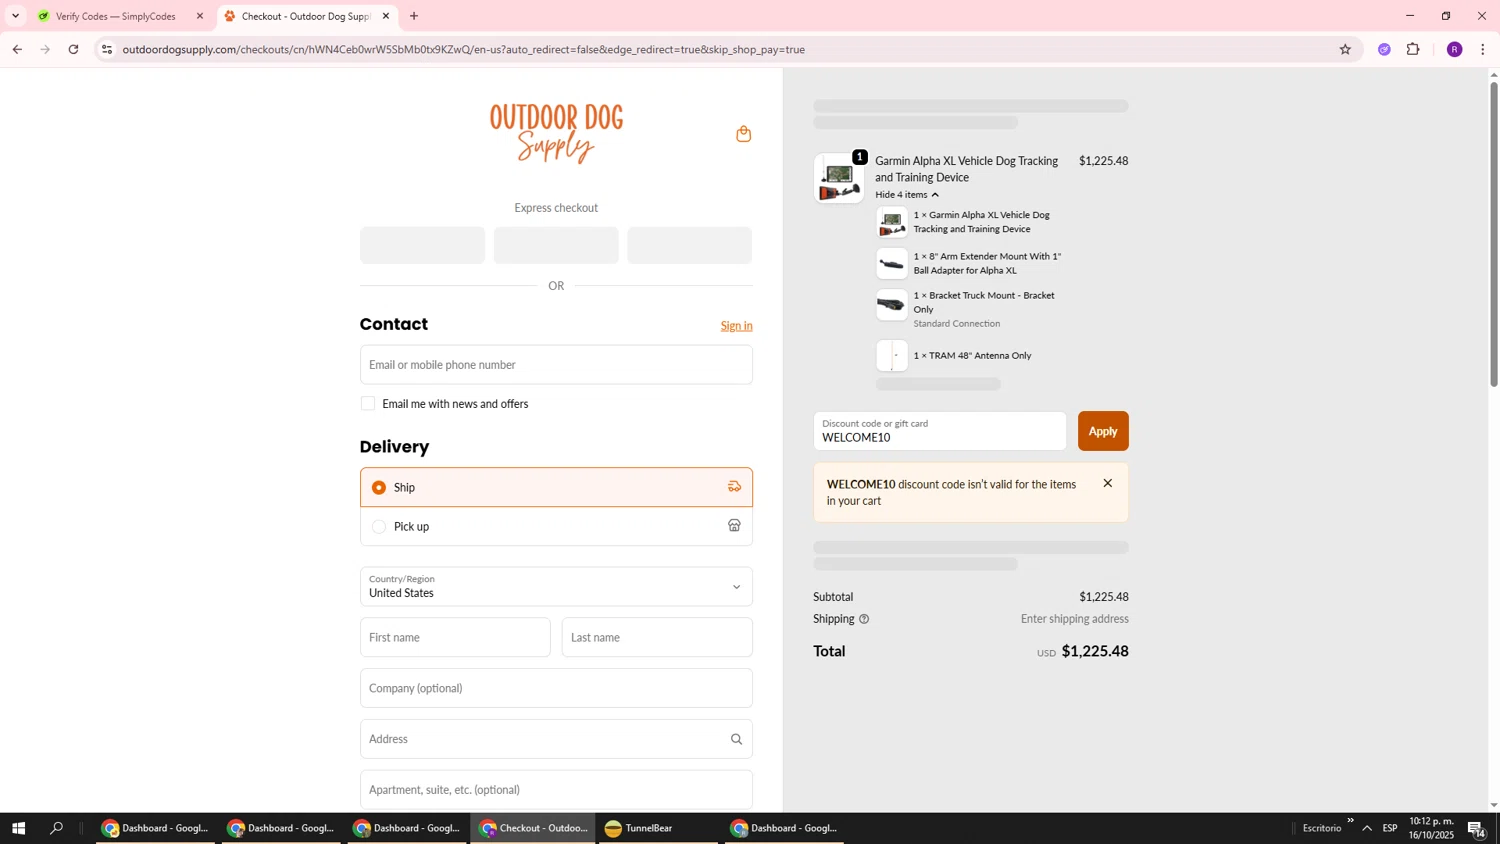Click the ESP language indicator

coord(1390,828)
